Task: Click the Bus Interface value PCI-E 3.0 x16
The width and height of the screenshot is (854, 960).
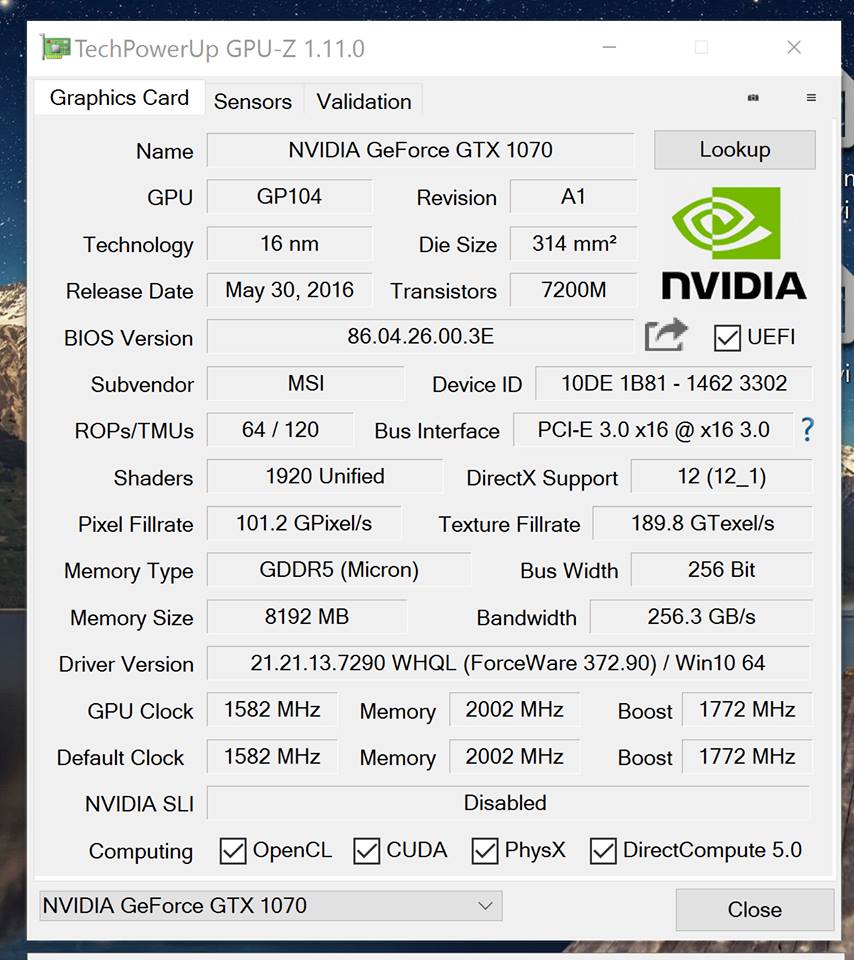Action: click(x=653, y=430)
